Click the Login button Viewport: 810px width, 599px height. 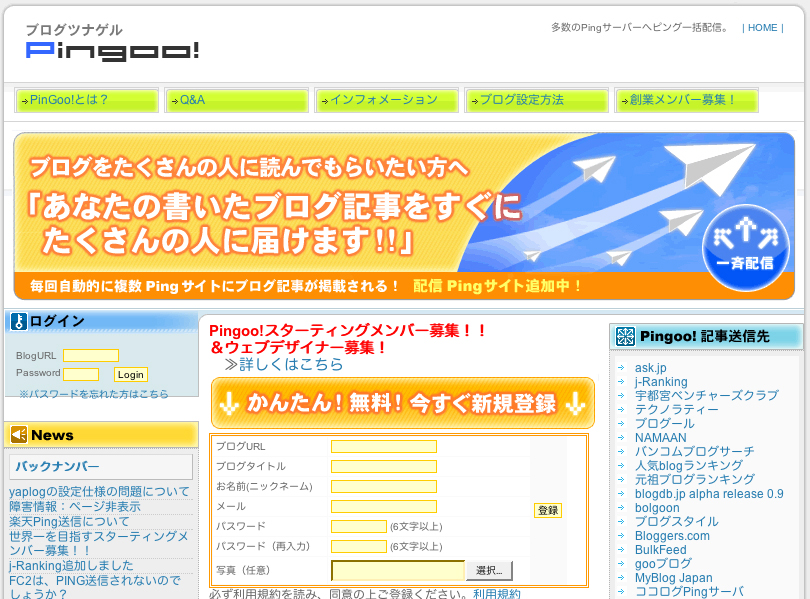(131, 374)
